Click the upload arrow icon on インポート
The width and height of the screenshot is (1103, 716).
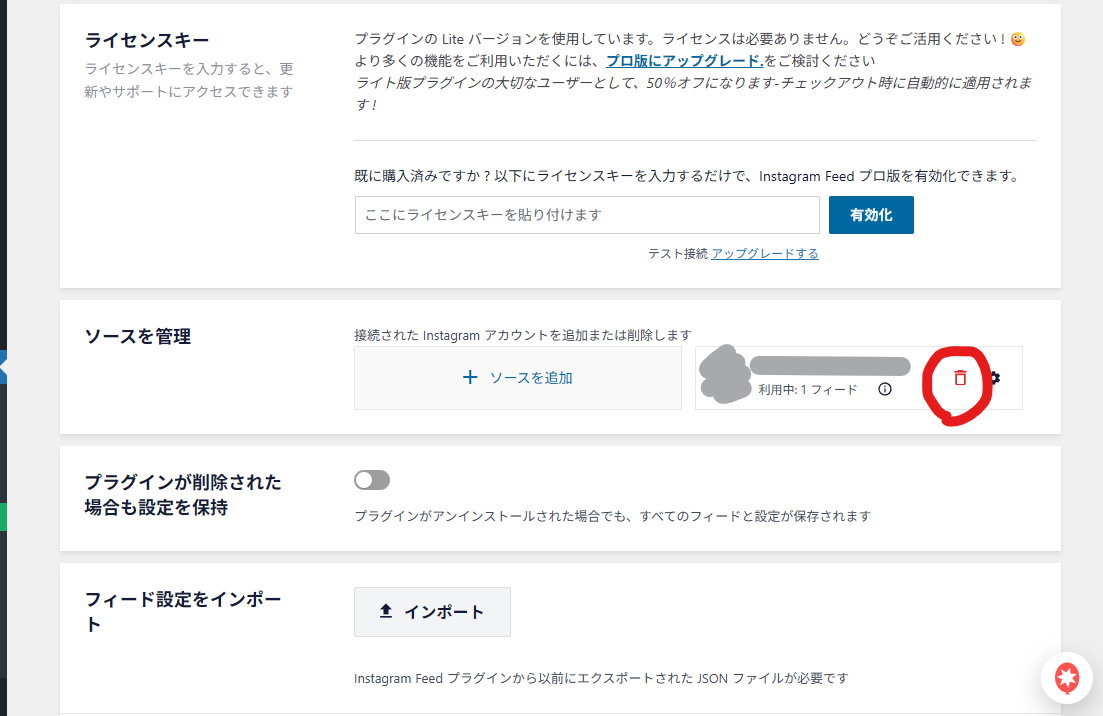[386, 612]
